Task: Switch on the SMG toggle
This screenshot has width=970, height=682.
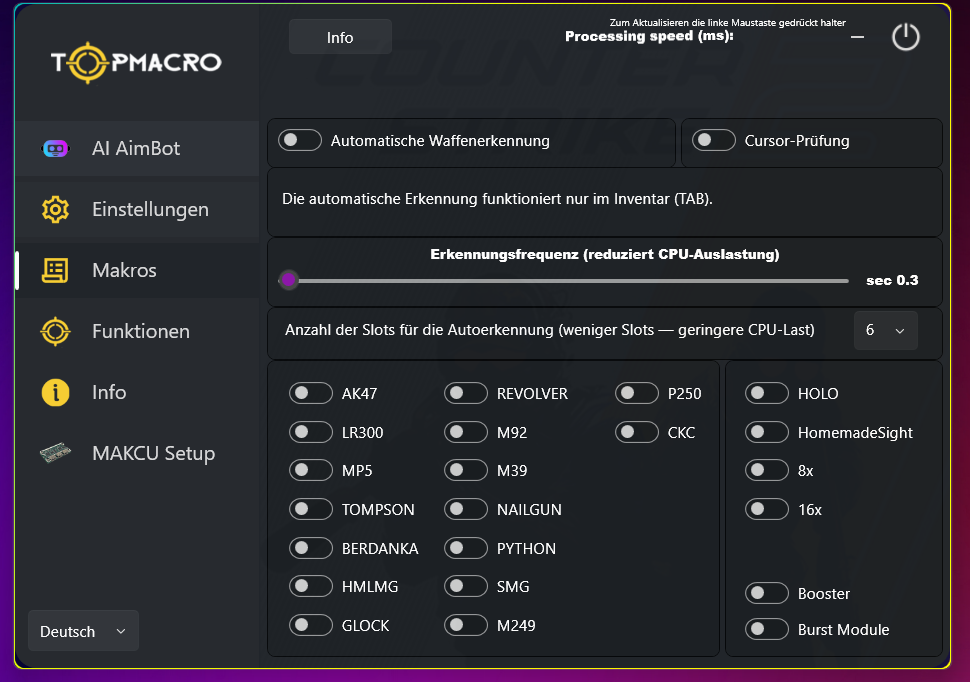Action: (466, 586)
